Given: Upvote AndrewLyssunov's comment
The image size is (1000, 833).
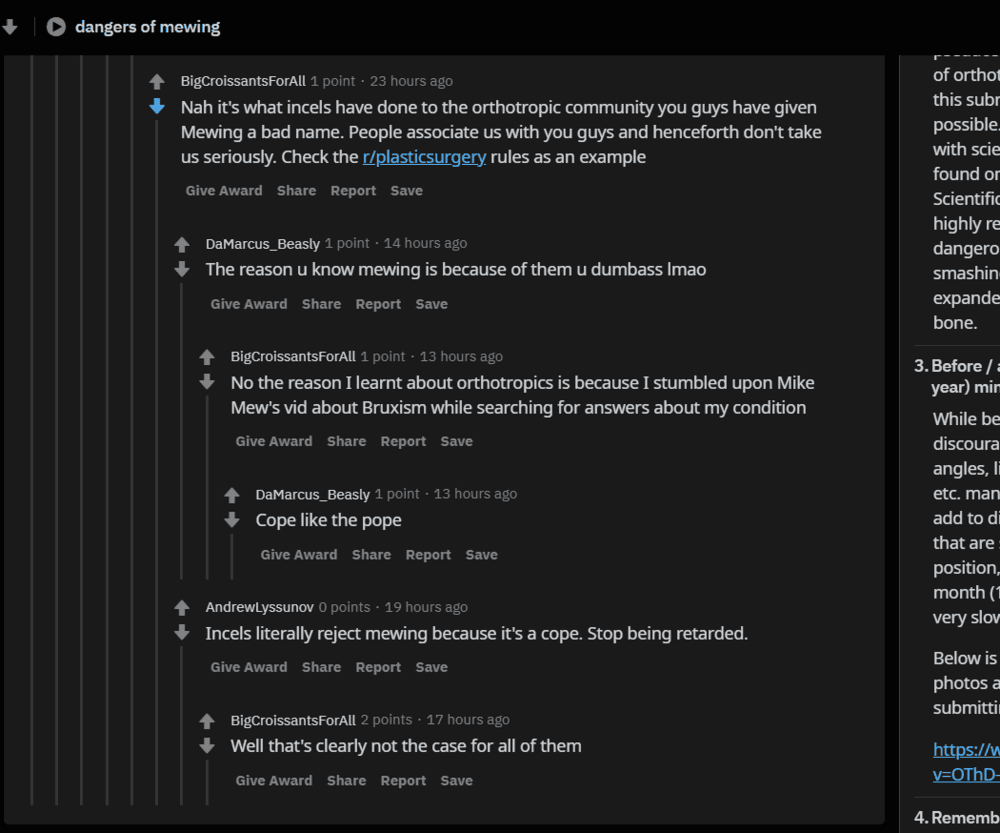Looking at the screenshot, I should point(182,608).
